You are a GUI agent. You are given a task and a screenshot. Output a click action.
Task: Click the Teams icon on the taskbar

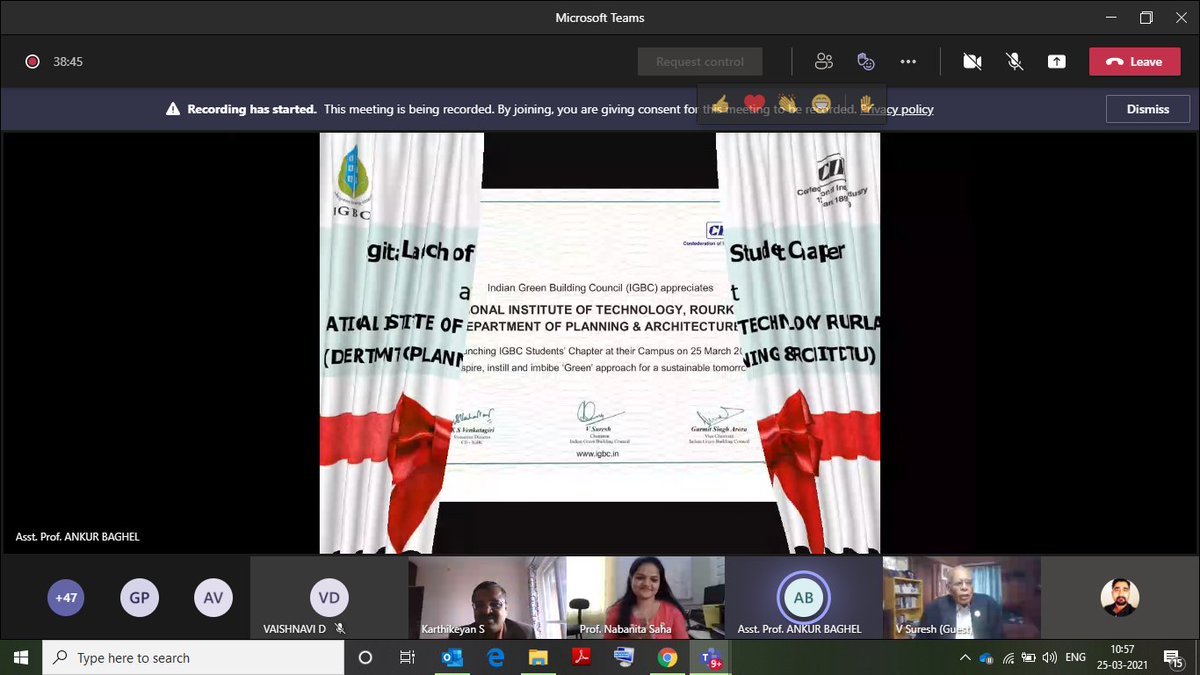(x=711, y=658)
